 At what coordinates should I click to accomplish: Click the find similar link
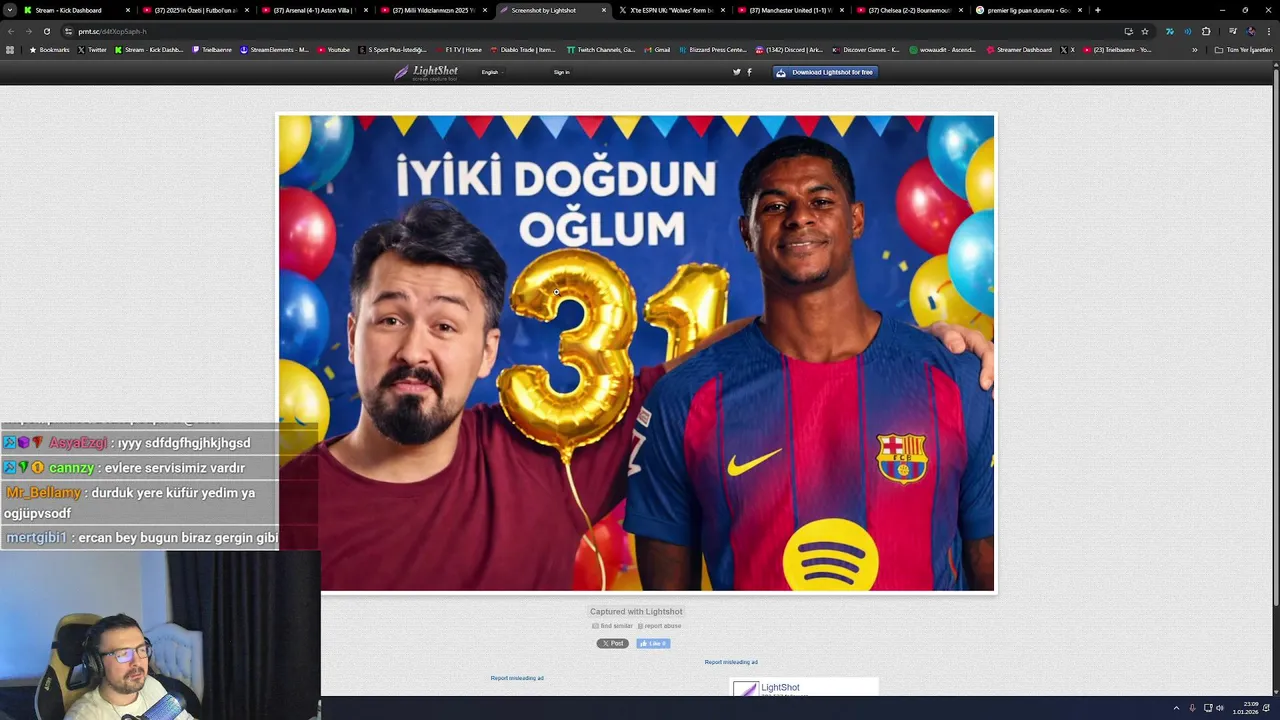(x=613, y=626)
